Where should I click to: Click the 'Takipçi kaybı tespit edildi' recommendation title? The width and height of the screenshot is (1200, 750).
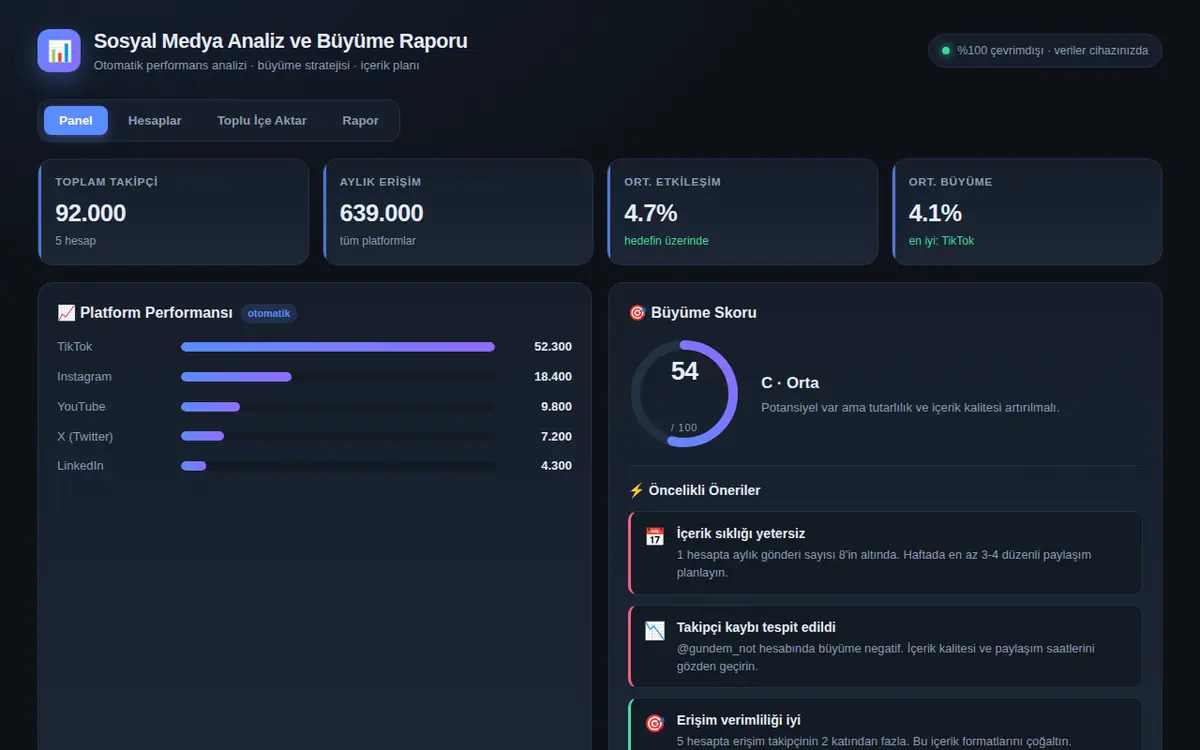(756, 627)
